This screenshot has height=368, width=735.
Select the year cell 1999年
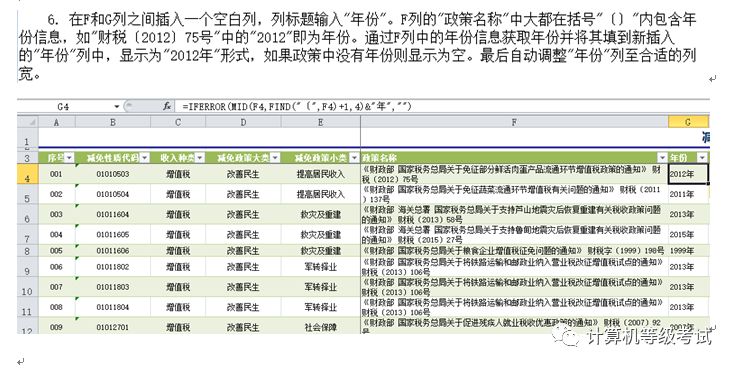[x=688, y=251]
